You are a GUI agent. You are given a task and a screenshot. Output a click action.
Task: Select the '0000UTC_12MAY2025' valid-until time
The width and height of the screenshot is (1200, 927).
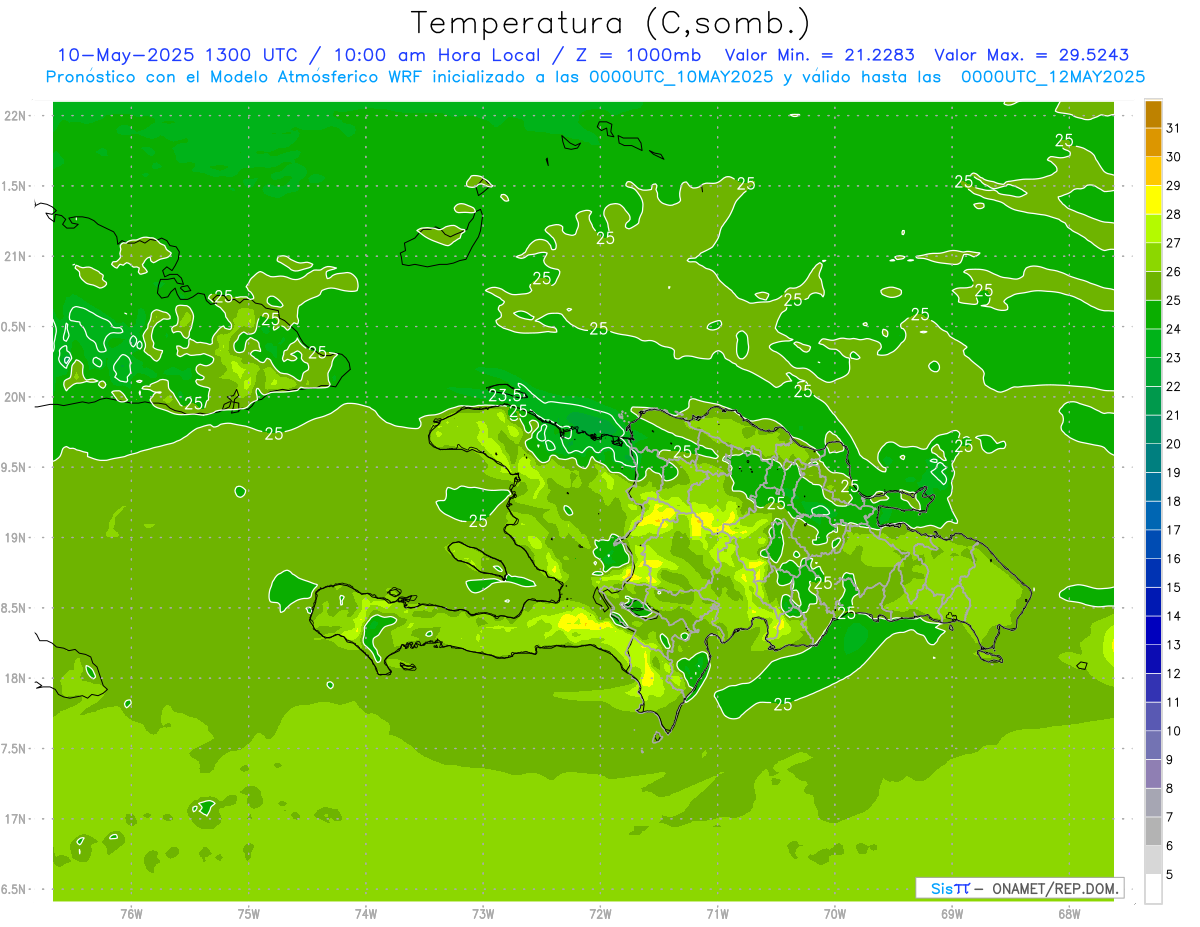coord(1053,77)
